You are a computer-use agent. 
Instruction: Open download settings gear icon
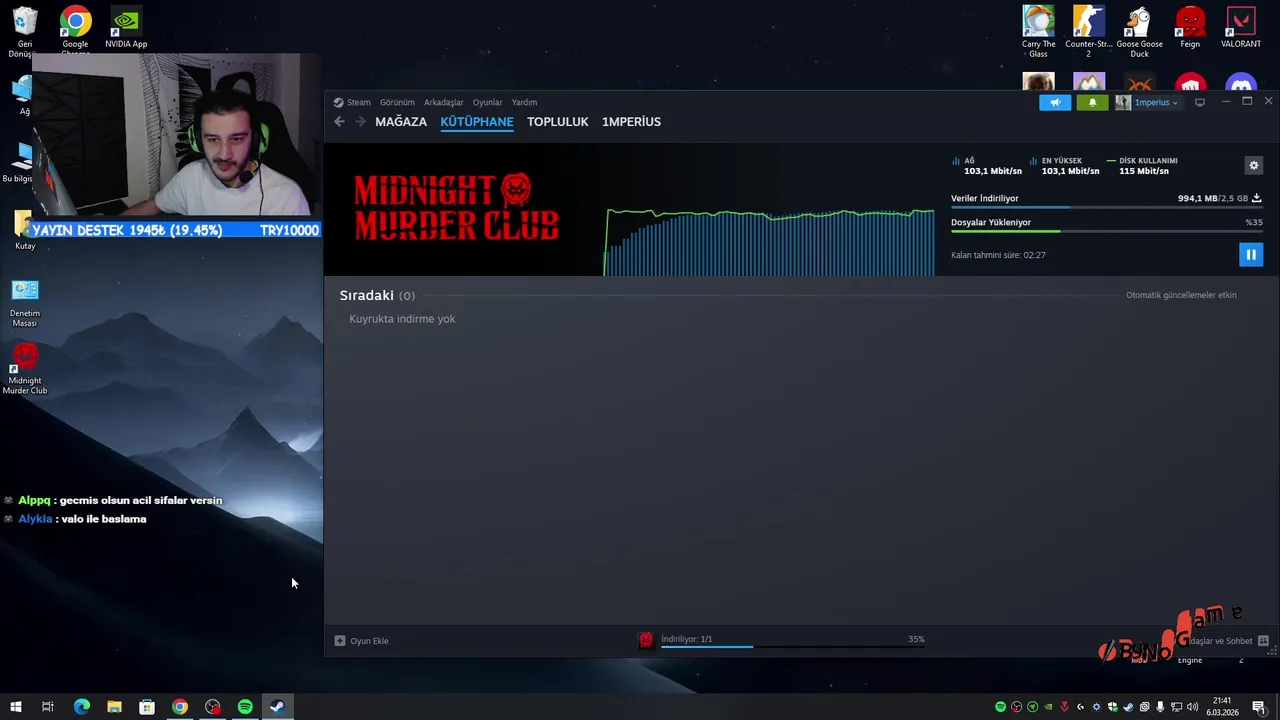coord(1254,165)
